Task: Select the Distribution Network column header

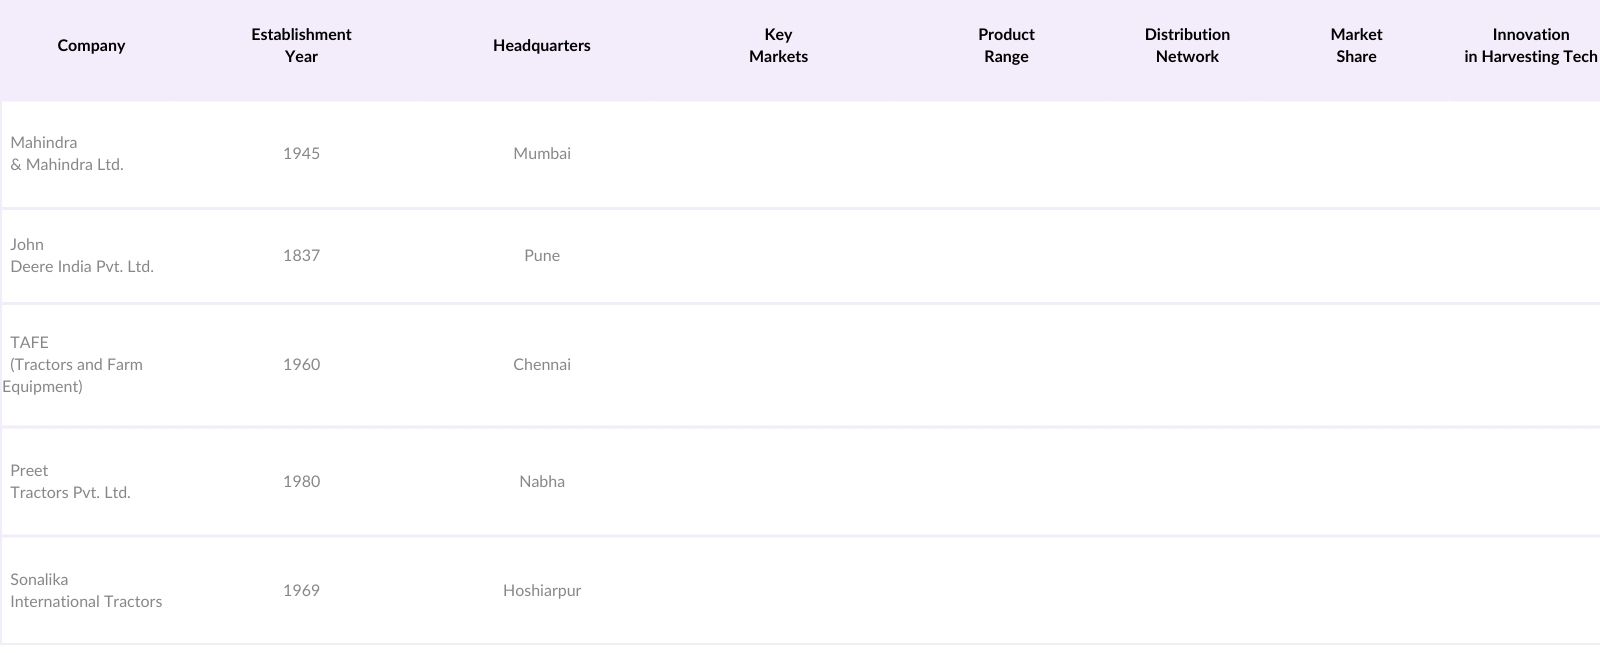Action: click(1187, 45)
